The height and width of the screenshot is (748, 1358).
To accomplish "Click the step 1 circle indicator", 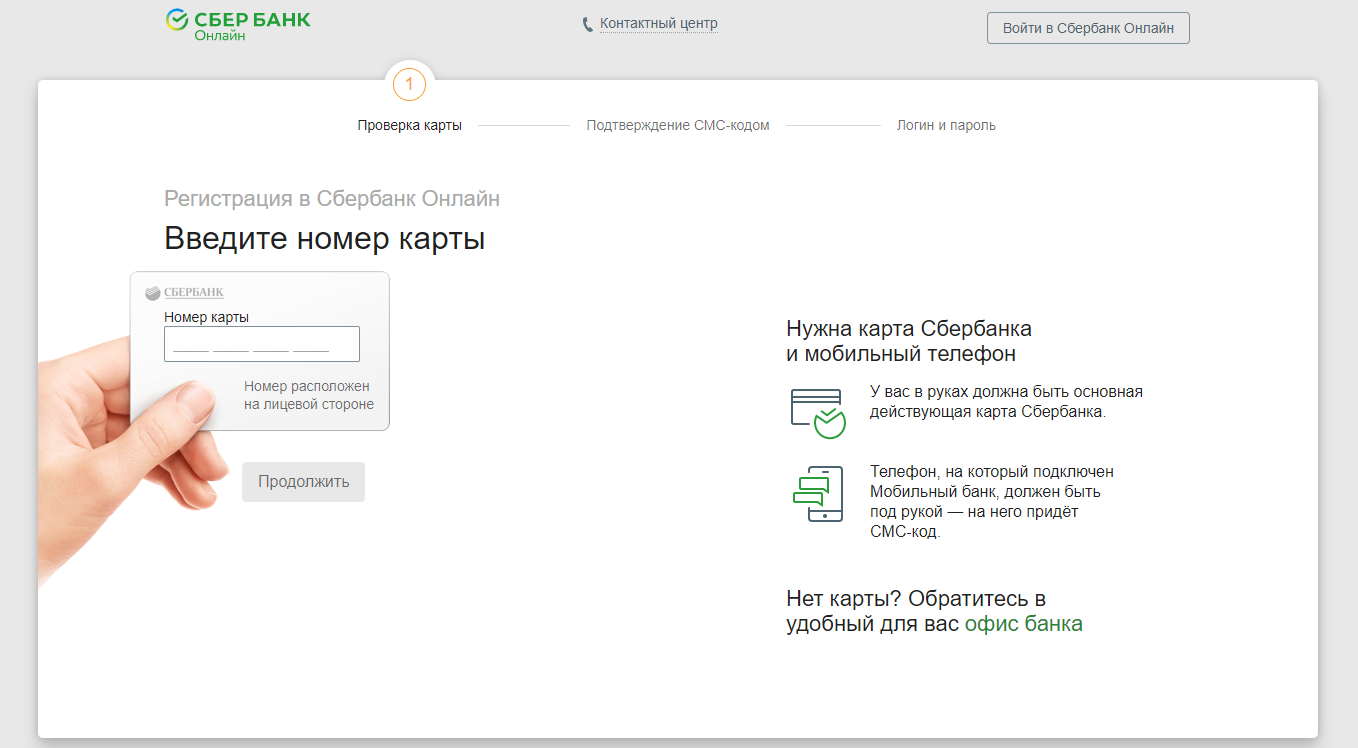I will (409, 84).
